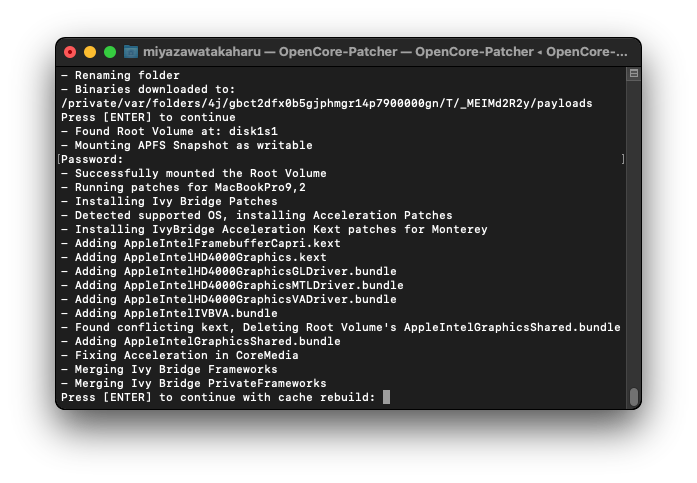Click the line "Renaming folder"
The image size is (697, 483).
120,75
